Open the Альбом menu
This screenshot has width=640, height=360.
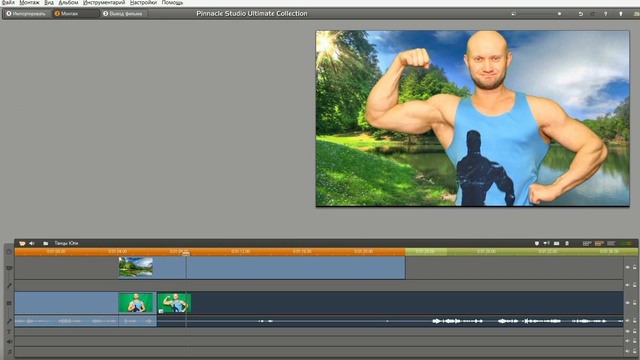coord(68,2)
